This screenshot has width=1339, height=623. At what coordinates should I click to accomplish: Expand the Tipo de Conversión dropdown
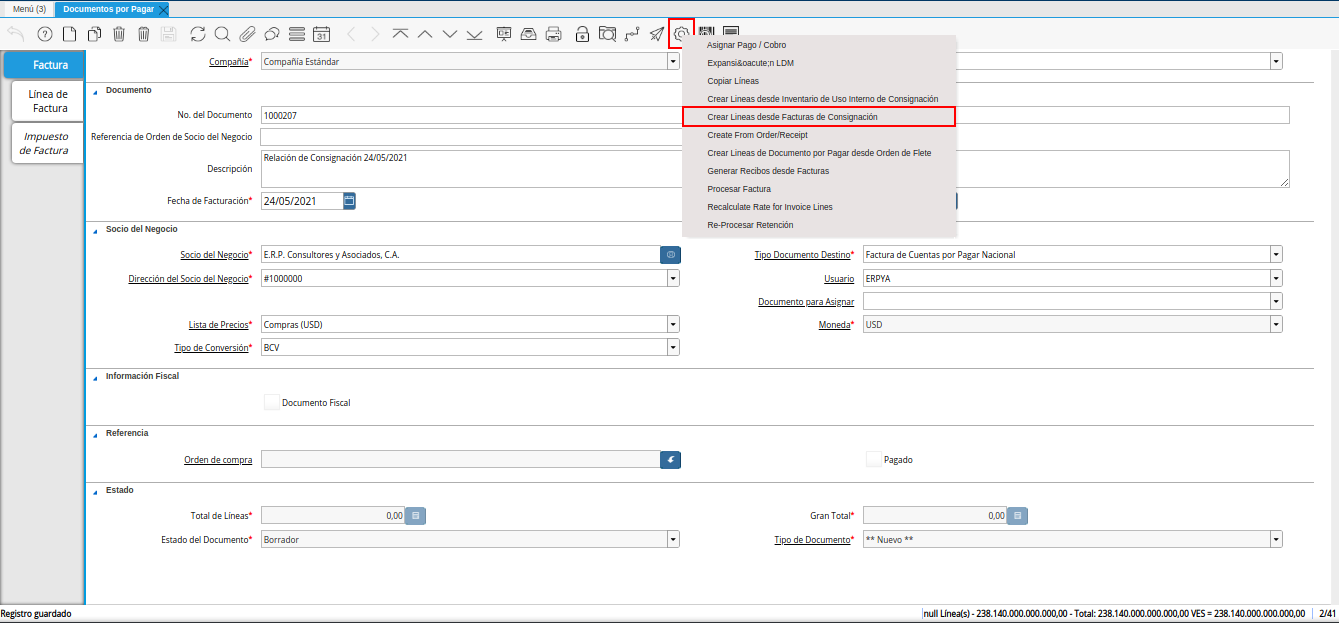coord(672,347)
